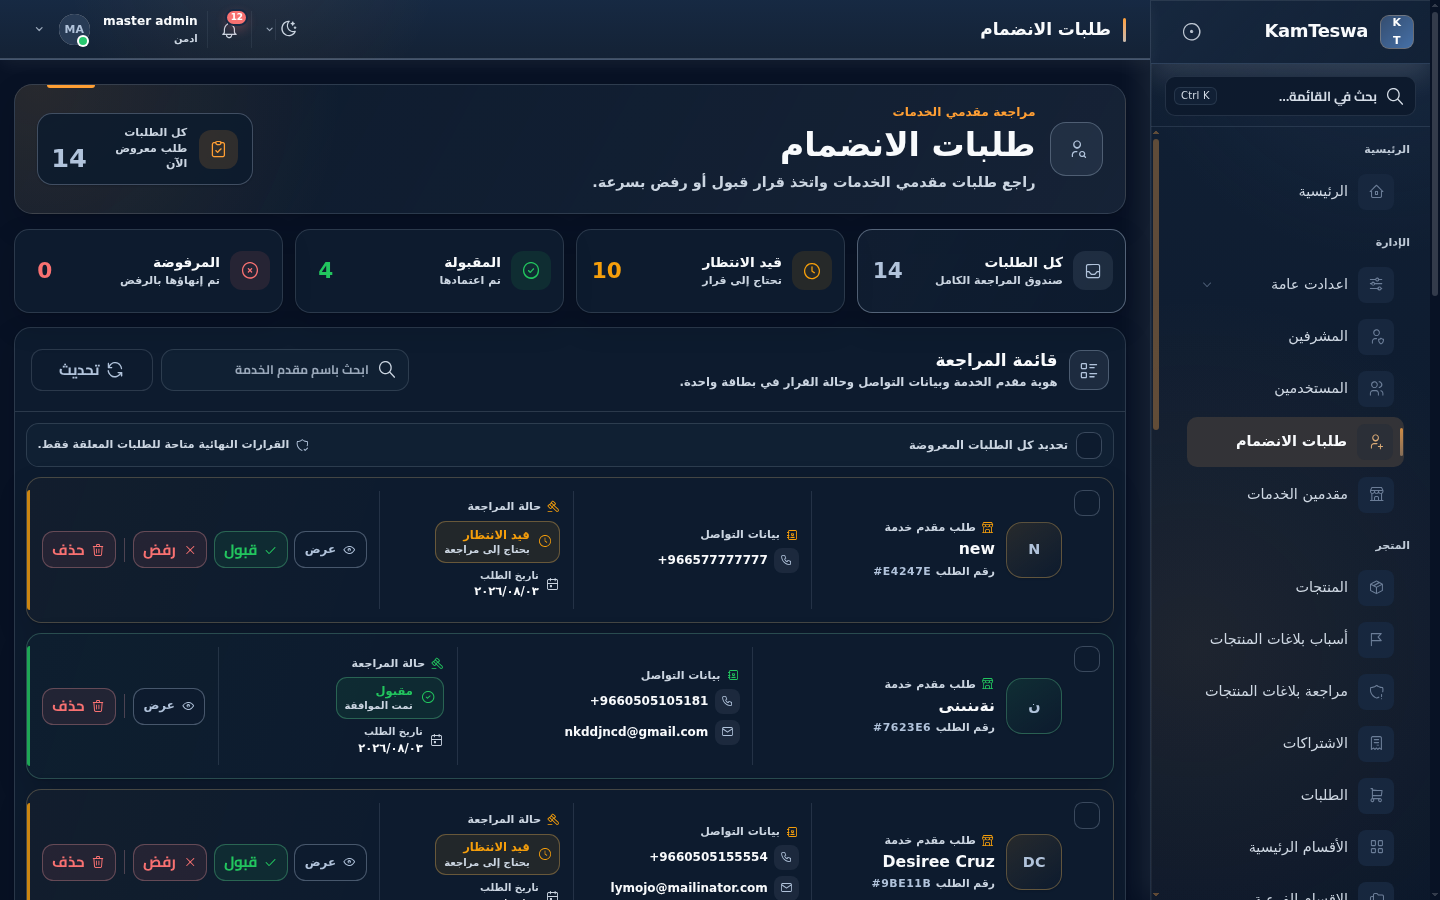
Task: Click the مقبول status badge
Action: point(390,698)
